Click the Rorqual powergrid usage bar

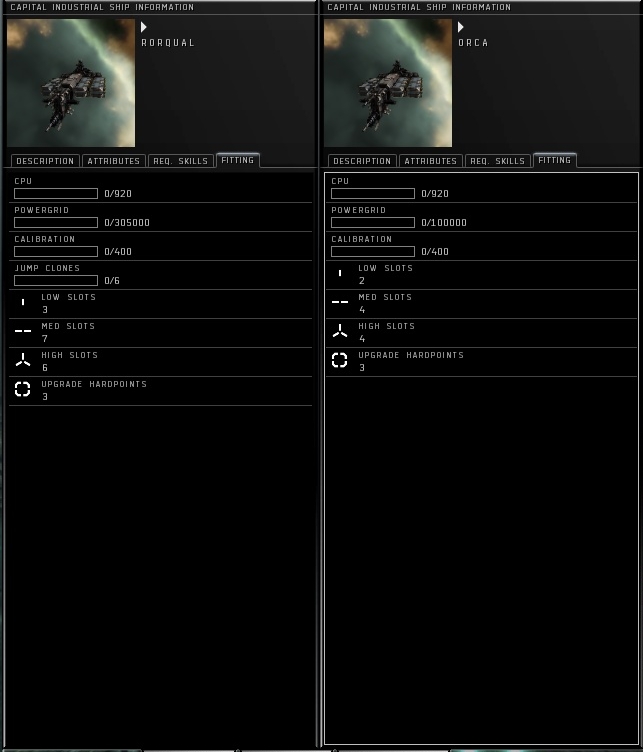[x=56, y=223]
